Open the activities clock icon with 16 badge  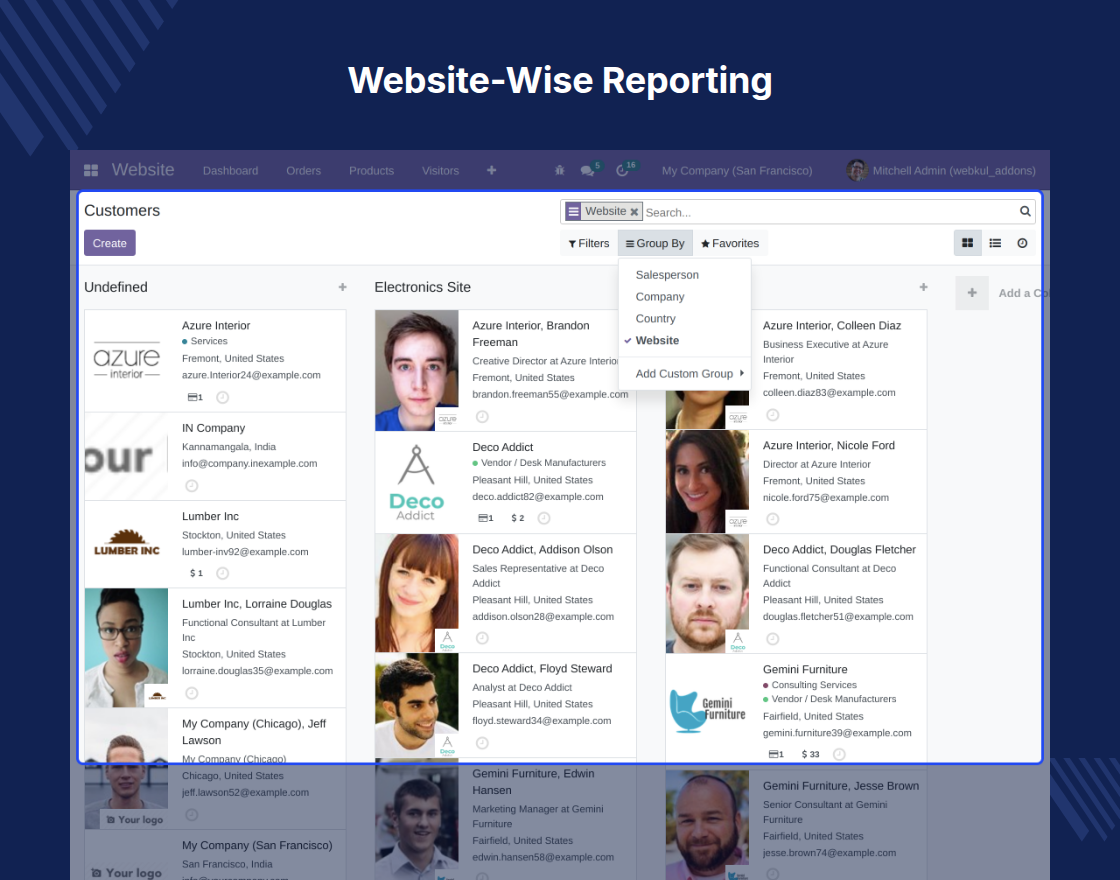pos(622,170)
